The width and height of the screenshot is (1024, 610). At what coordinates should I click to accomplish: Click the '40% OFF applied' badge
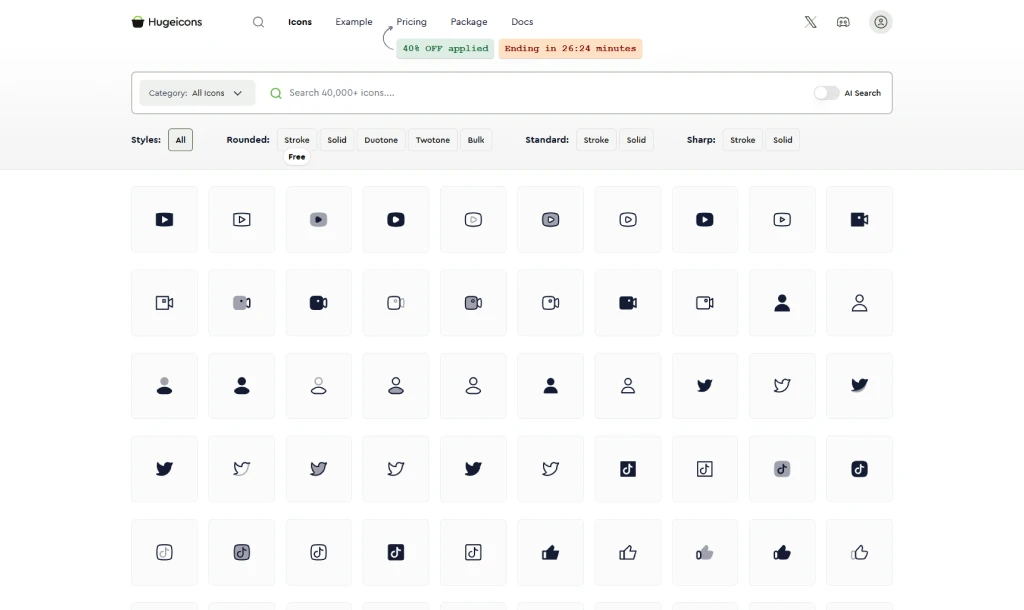[445, 48]
